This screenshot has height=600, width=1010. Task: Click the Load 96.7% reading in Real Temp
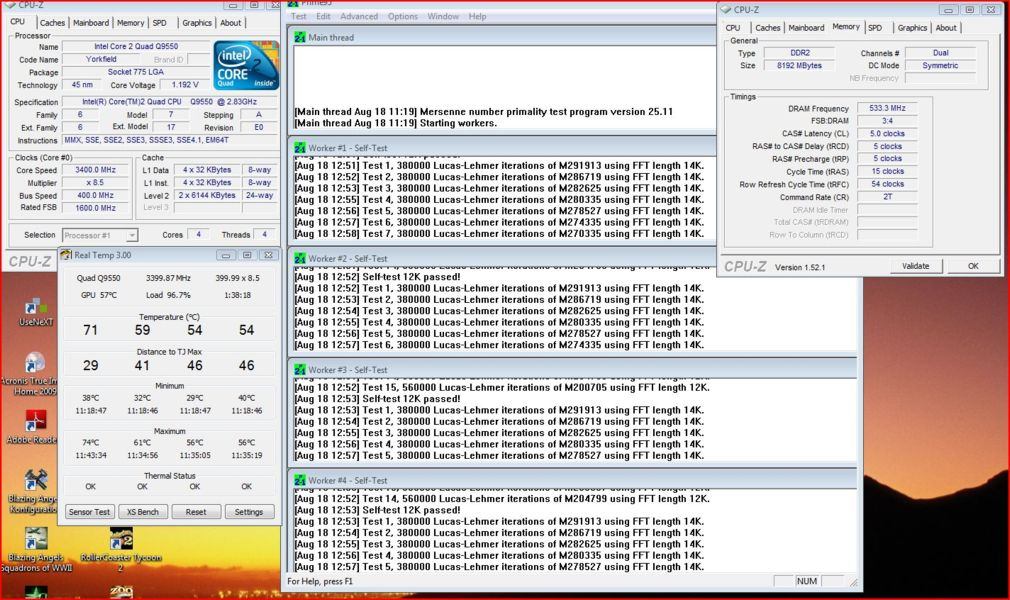click(x=168, y=295)
